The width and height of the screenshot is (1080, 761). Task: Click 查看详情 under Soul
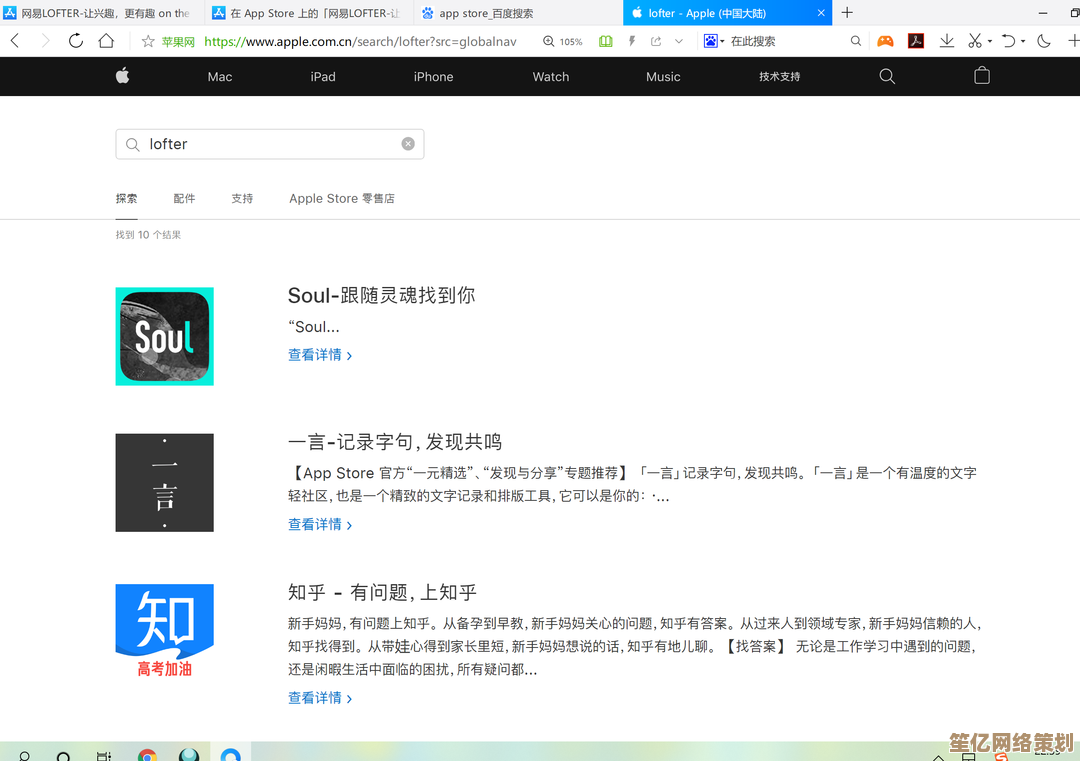pyautogui.click(x=320, y=355)
